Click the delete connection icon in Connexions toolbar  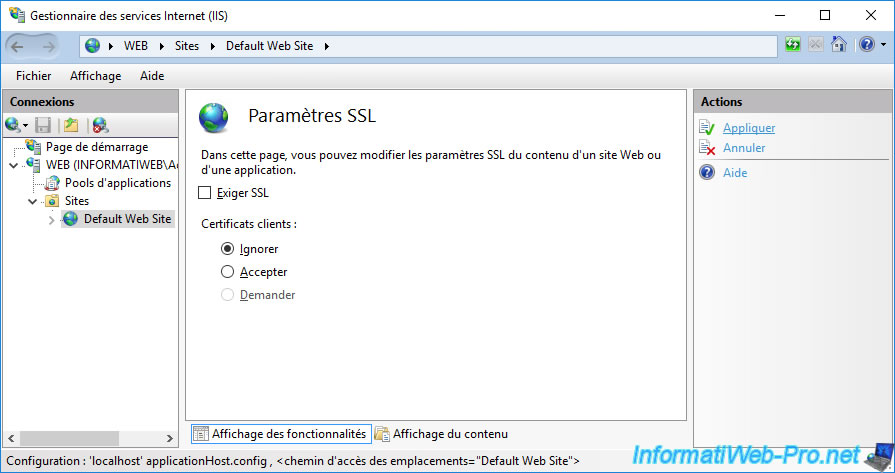tap(100, 125)
